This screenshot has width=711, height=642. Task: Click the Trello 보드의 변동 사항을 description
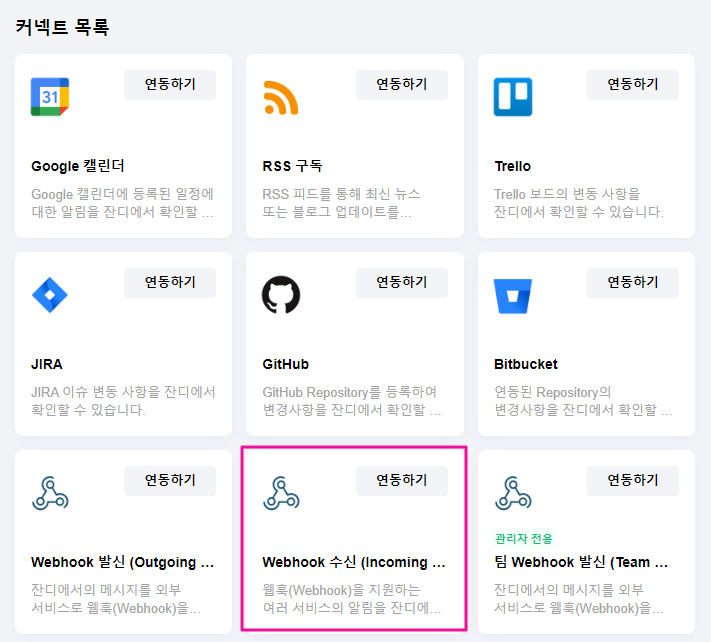(x=579, y=203)
